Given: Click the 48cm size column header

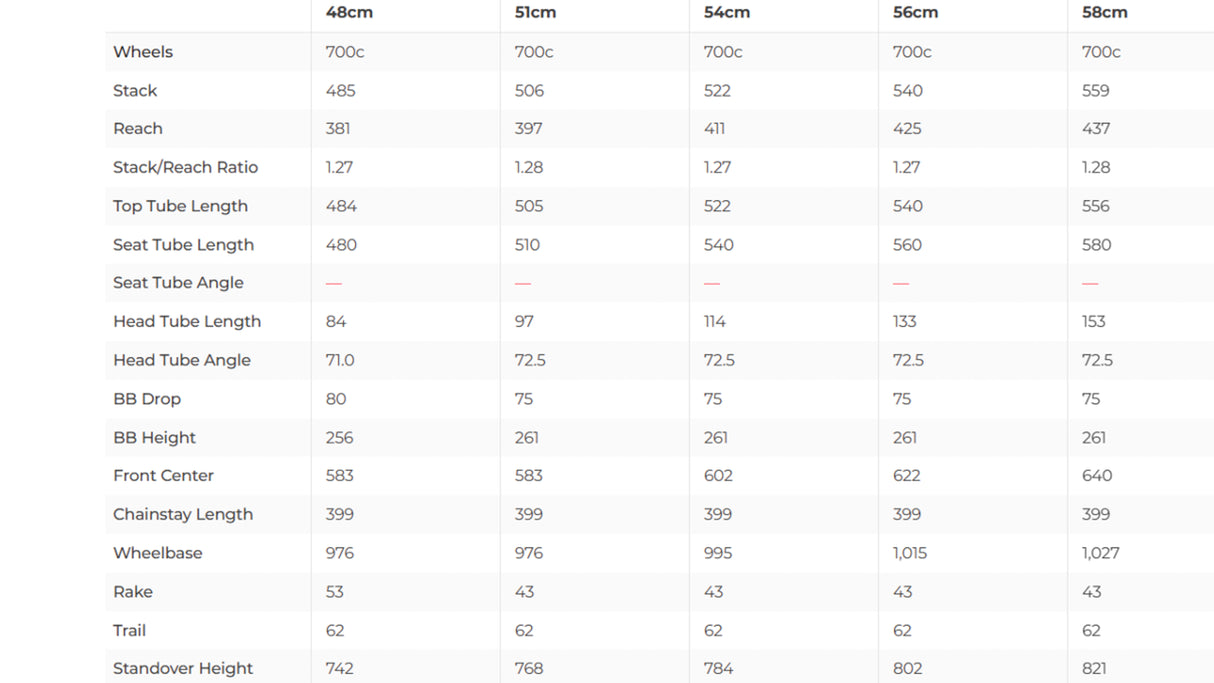Looking at the screenshot, I should point(348,13).
